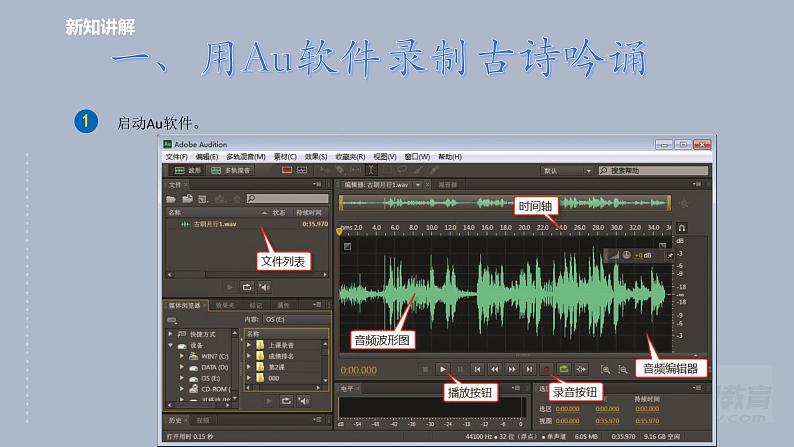Open the 内容 OS (E:) path dropdown
This screenshot has height=447, width=794.
click(297, 319)
